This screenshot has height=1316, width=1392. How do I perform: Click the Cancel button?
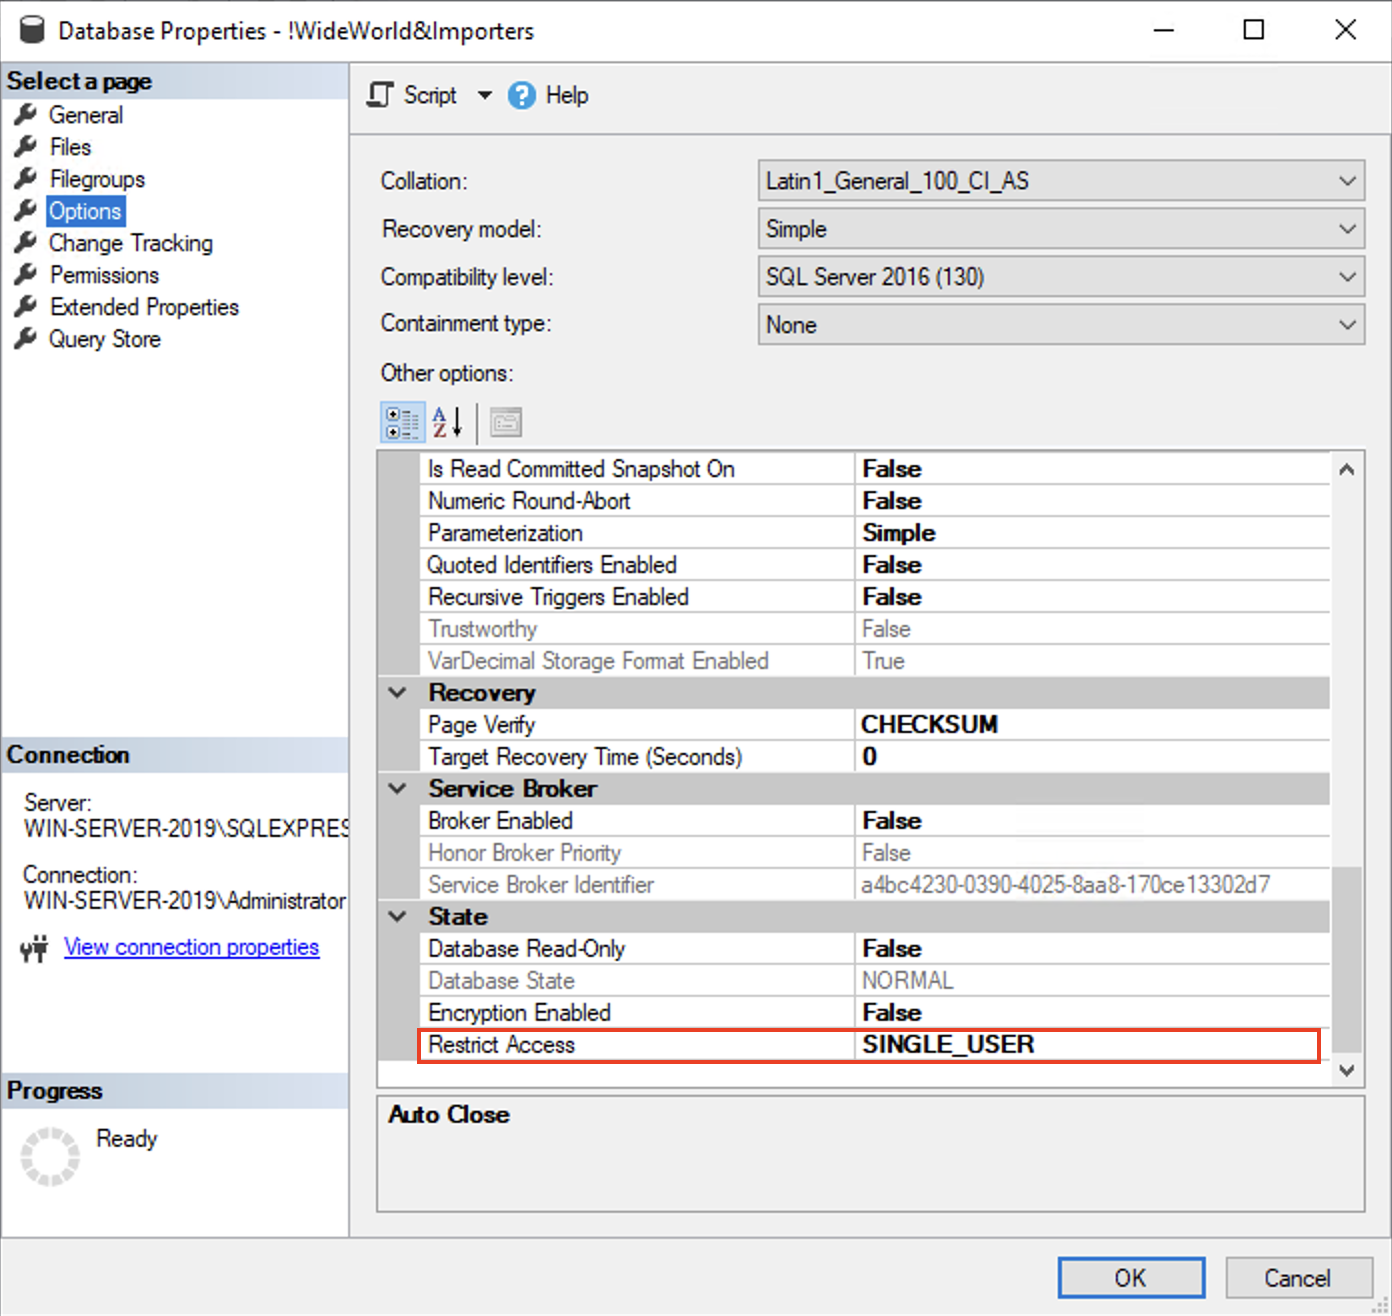(1297, 1278)
